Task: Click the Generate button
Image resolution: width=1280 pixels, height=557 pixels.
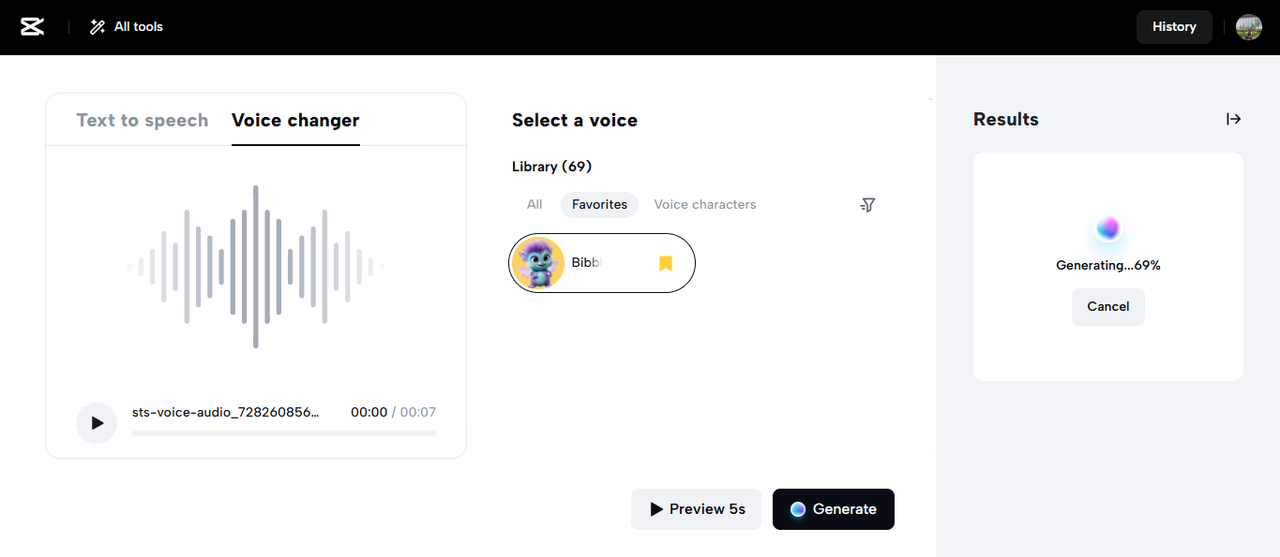Action: (x=833, y=509)
